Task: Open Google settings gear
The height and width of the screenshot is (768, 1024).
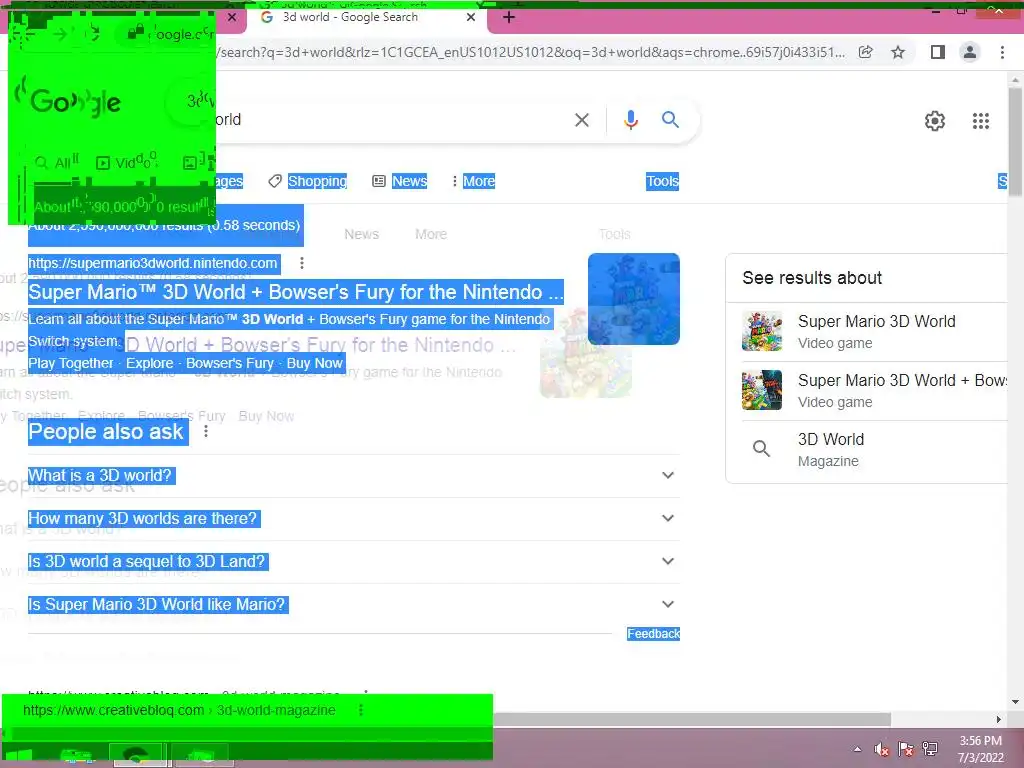Action: (935, 121)
